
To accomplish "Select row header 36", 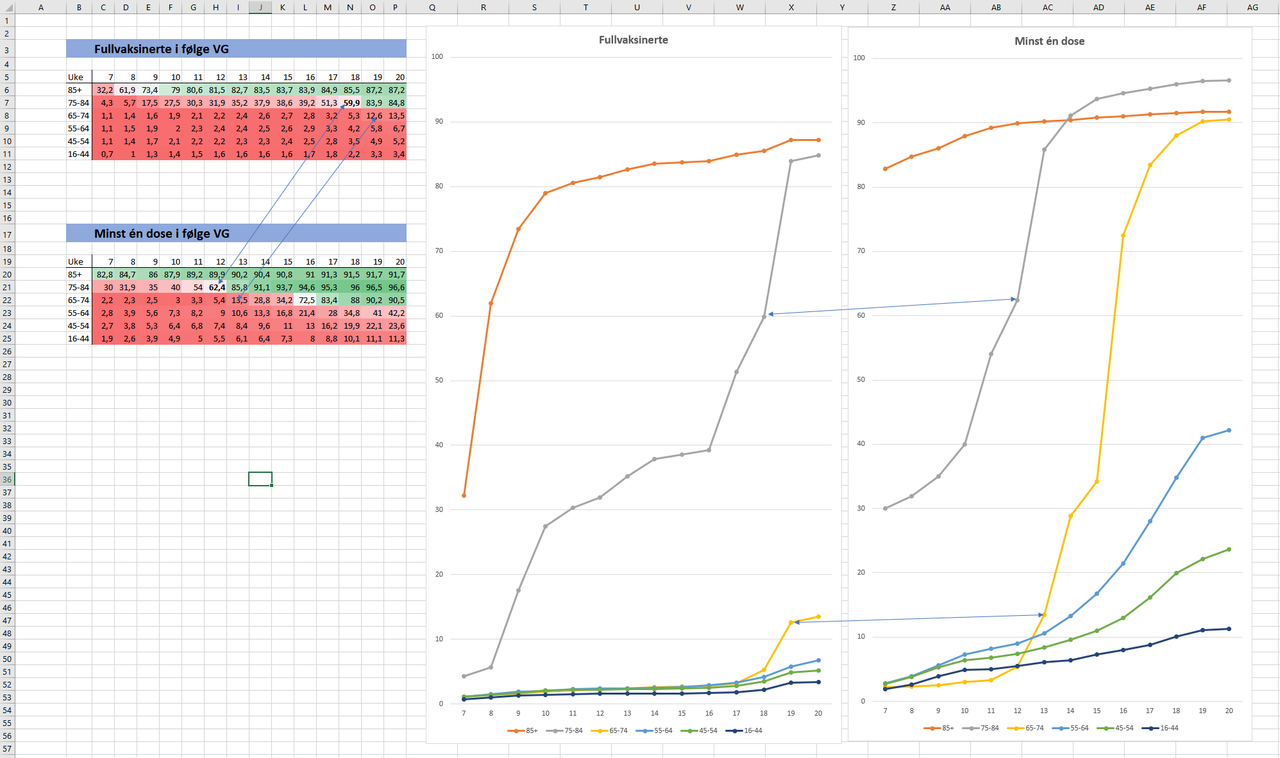I will [x=9, y=479].
